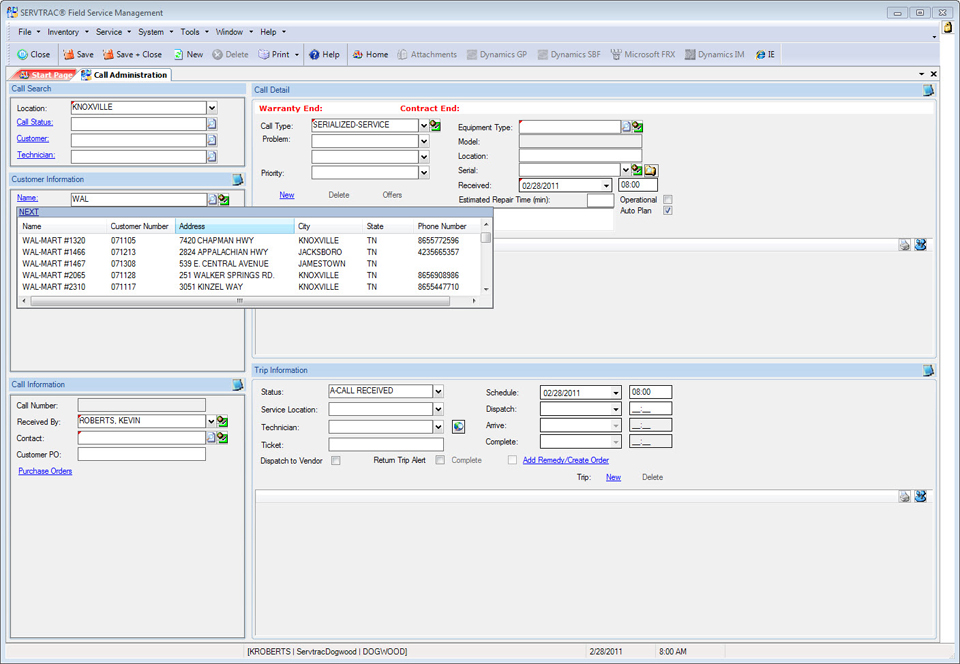Open the Service Location dropdown

(438, 409)
